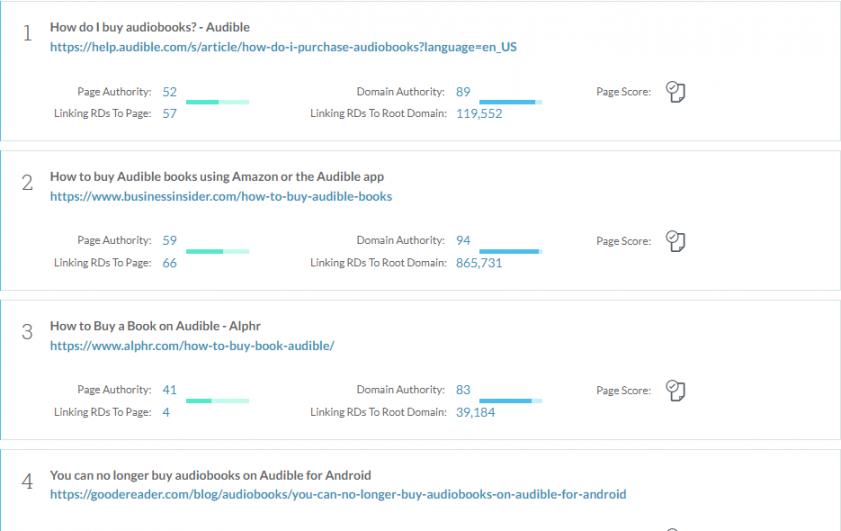The image size is (841, 531).
Task: Open the help.audible.com purchase-audiobooks URL
Action: [x=283, y=47]
